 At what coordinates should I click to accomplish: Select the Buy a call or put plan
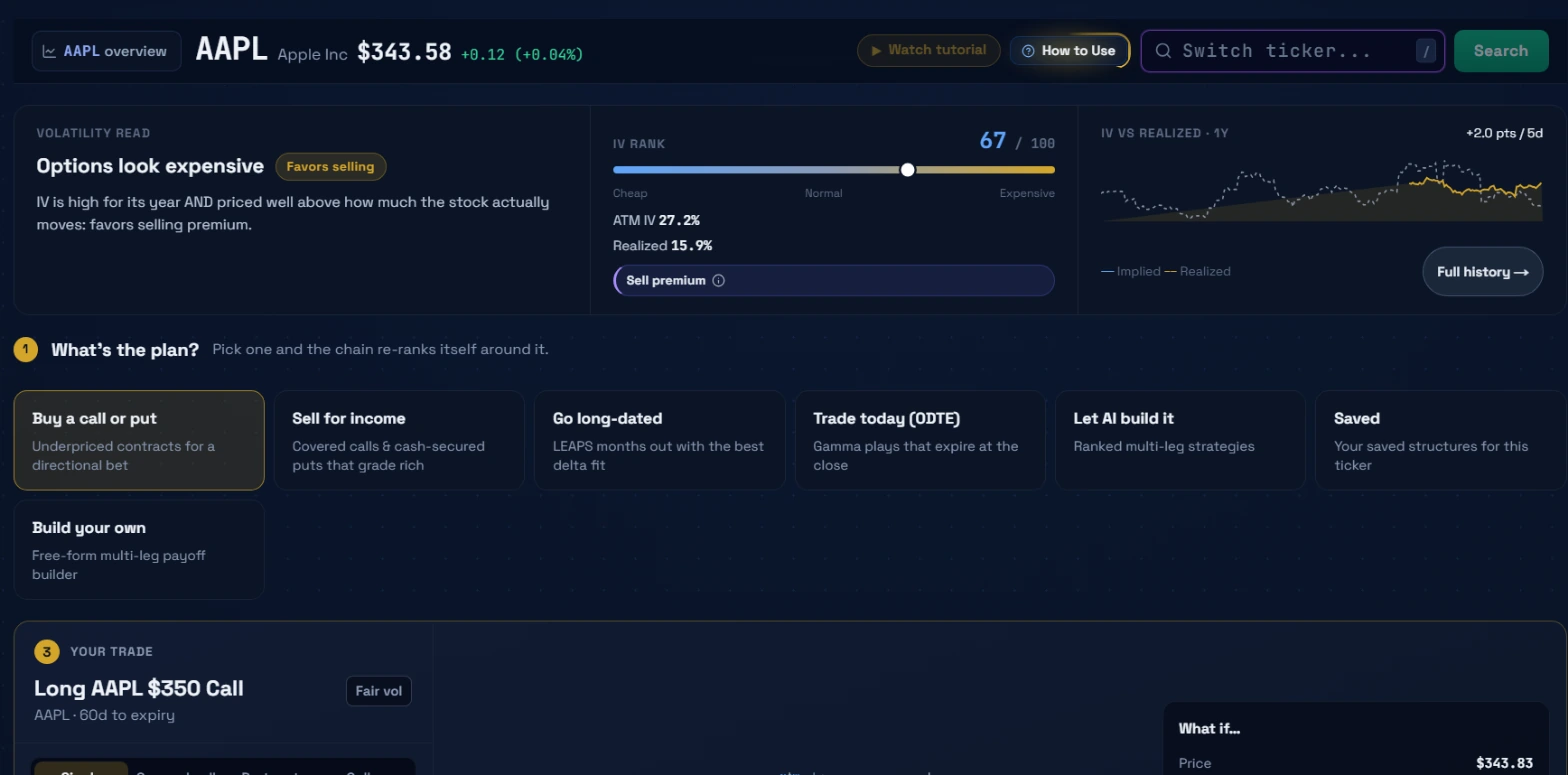point(139,440)
